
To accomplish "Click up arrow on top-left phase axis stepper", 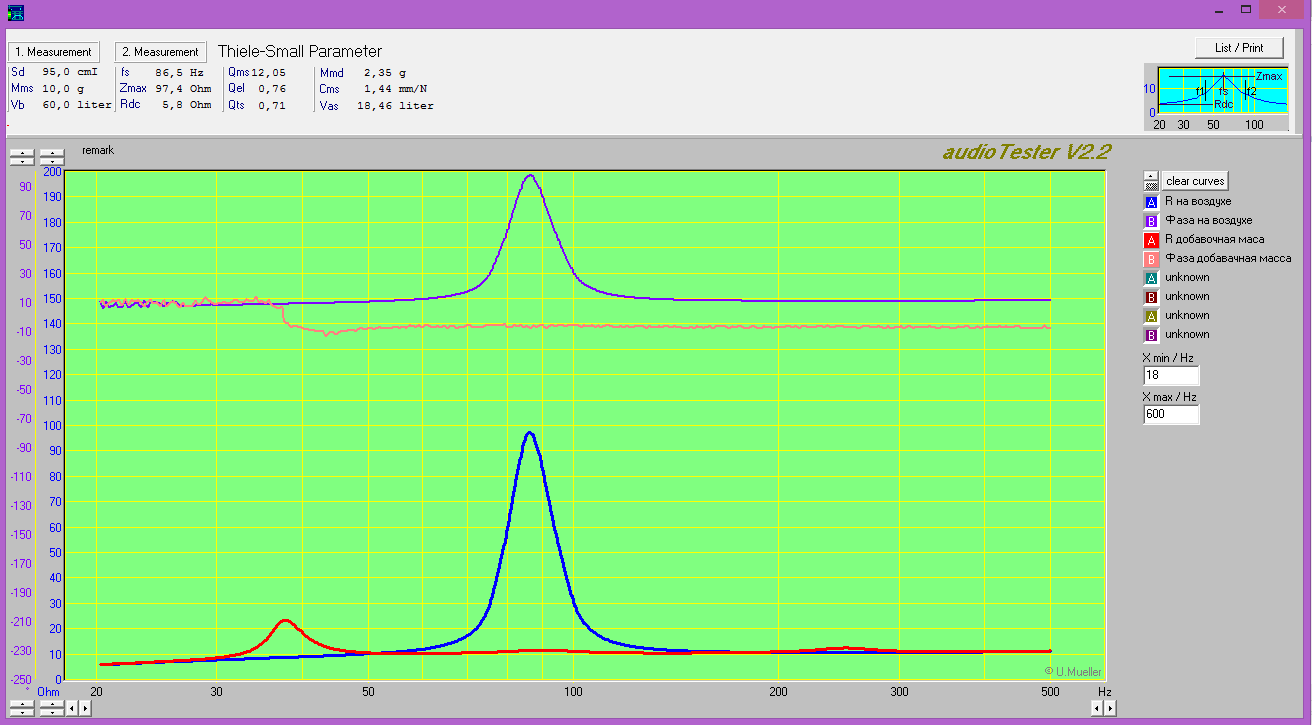I will click(x=21, y=154).
